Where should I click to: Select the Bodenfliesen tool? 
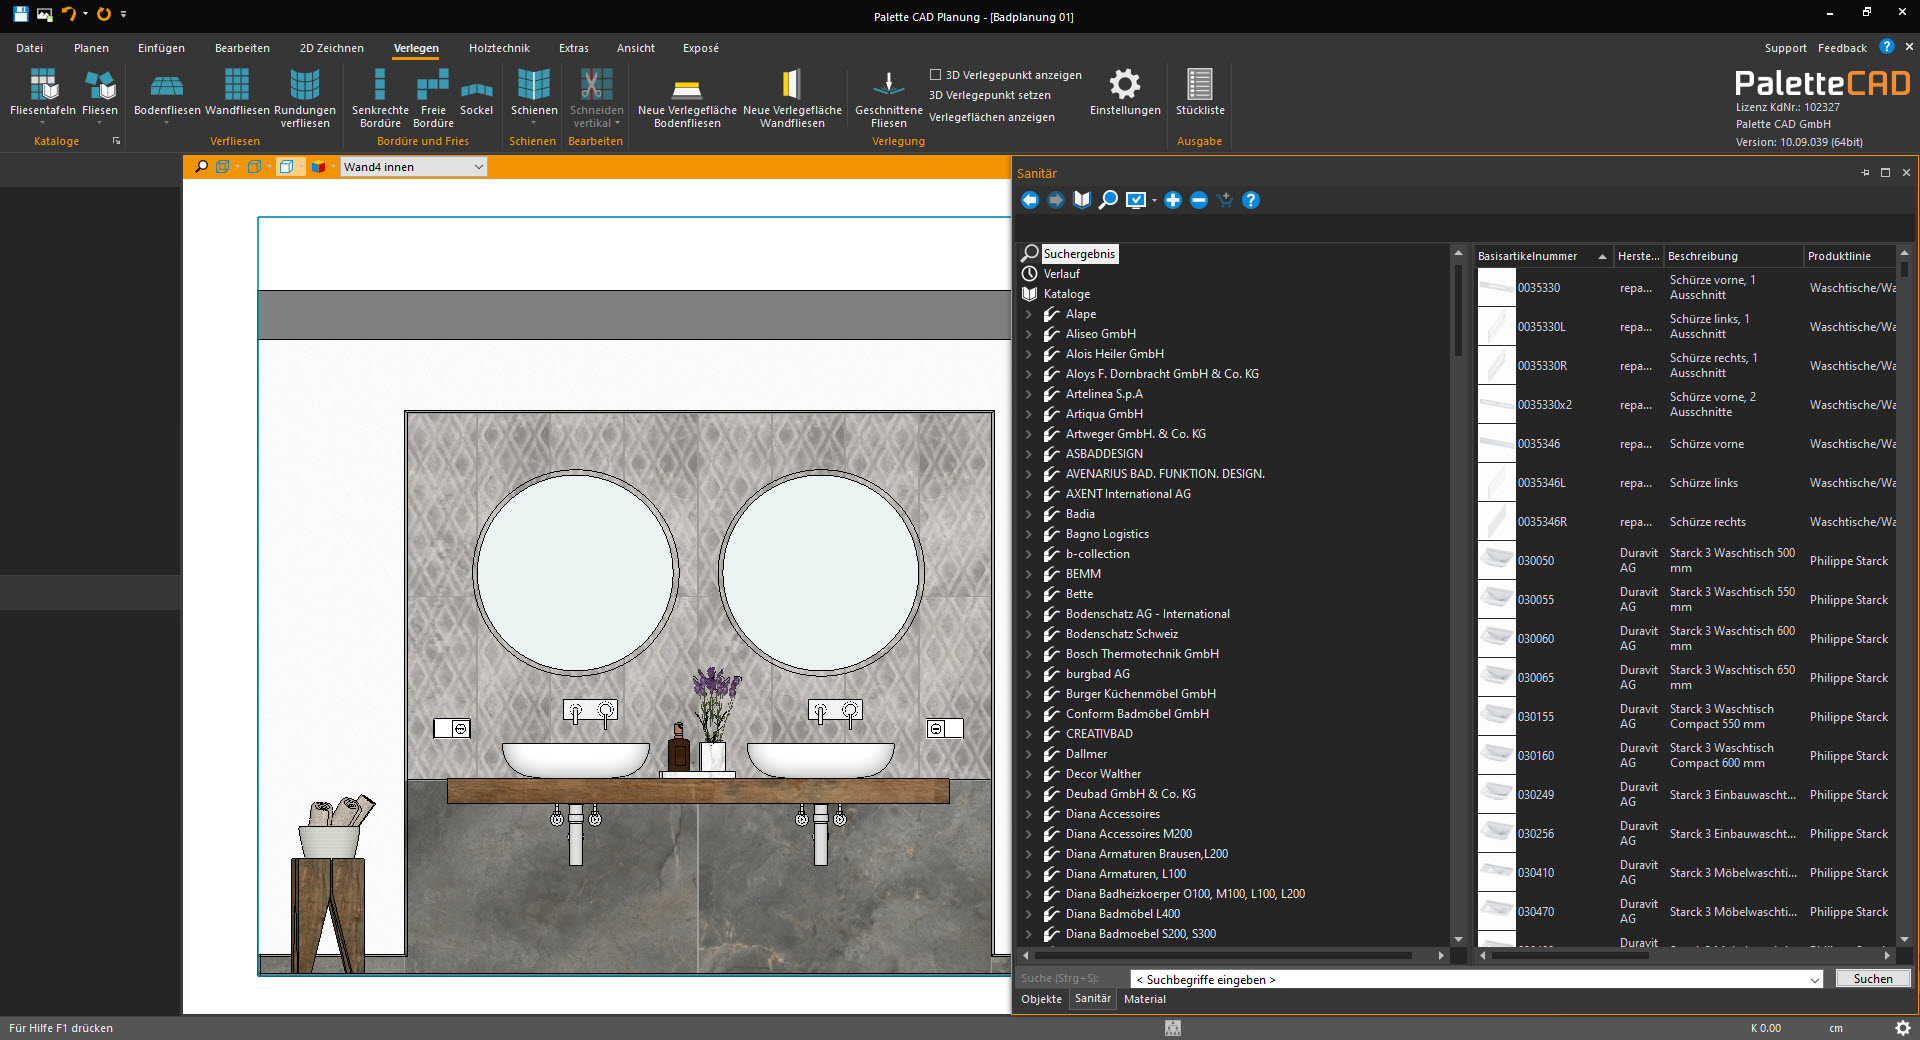166,95
